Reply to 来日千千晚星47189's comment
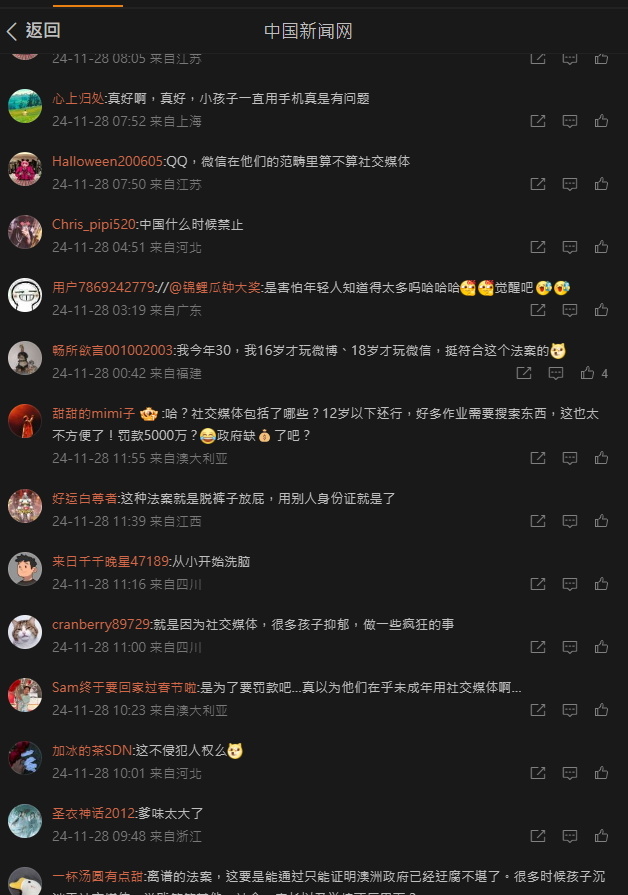 point(570,584)
